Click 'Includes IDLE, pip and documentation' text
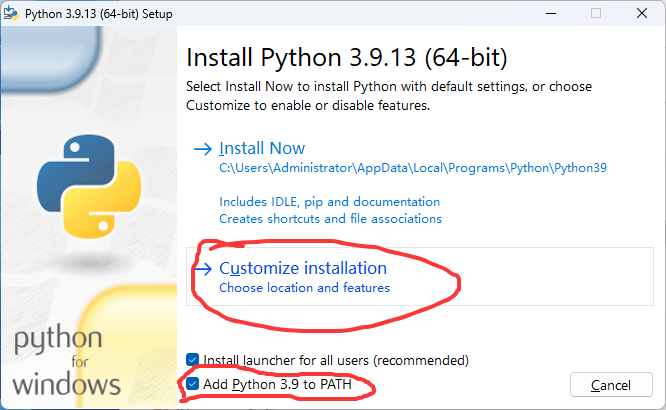 329,202
